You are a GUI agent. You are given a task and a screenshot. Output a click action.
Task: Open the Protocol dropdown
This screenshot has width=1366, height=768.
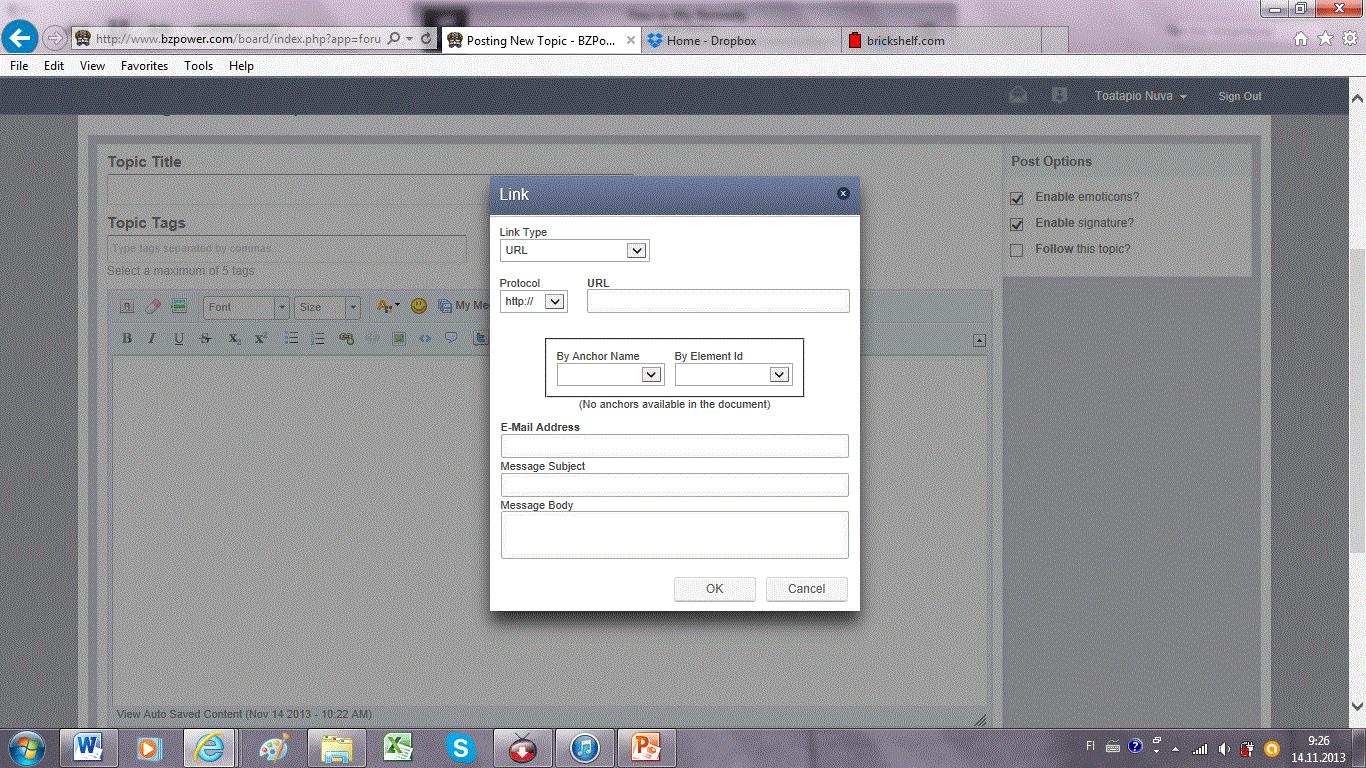[533, 301]
